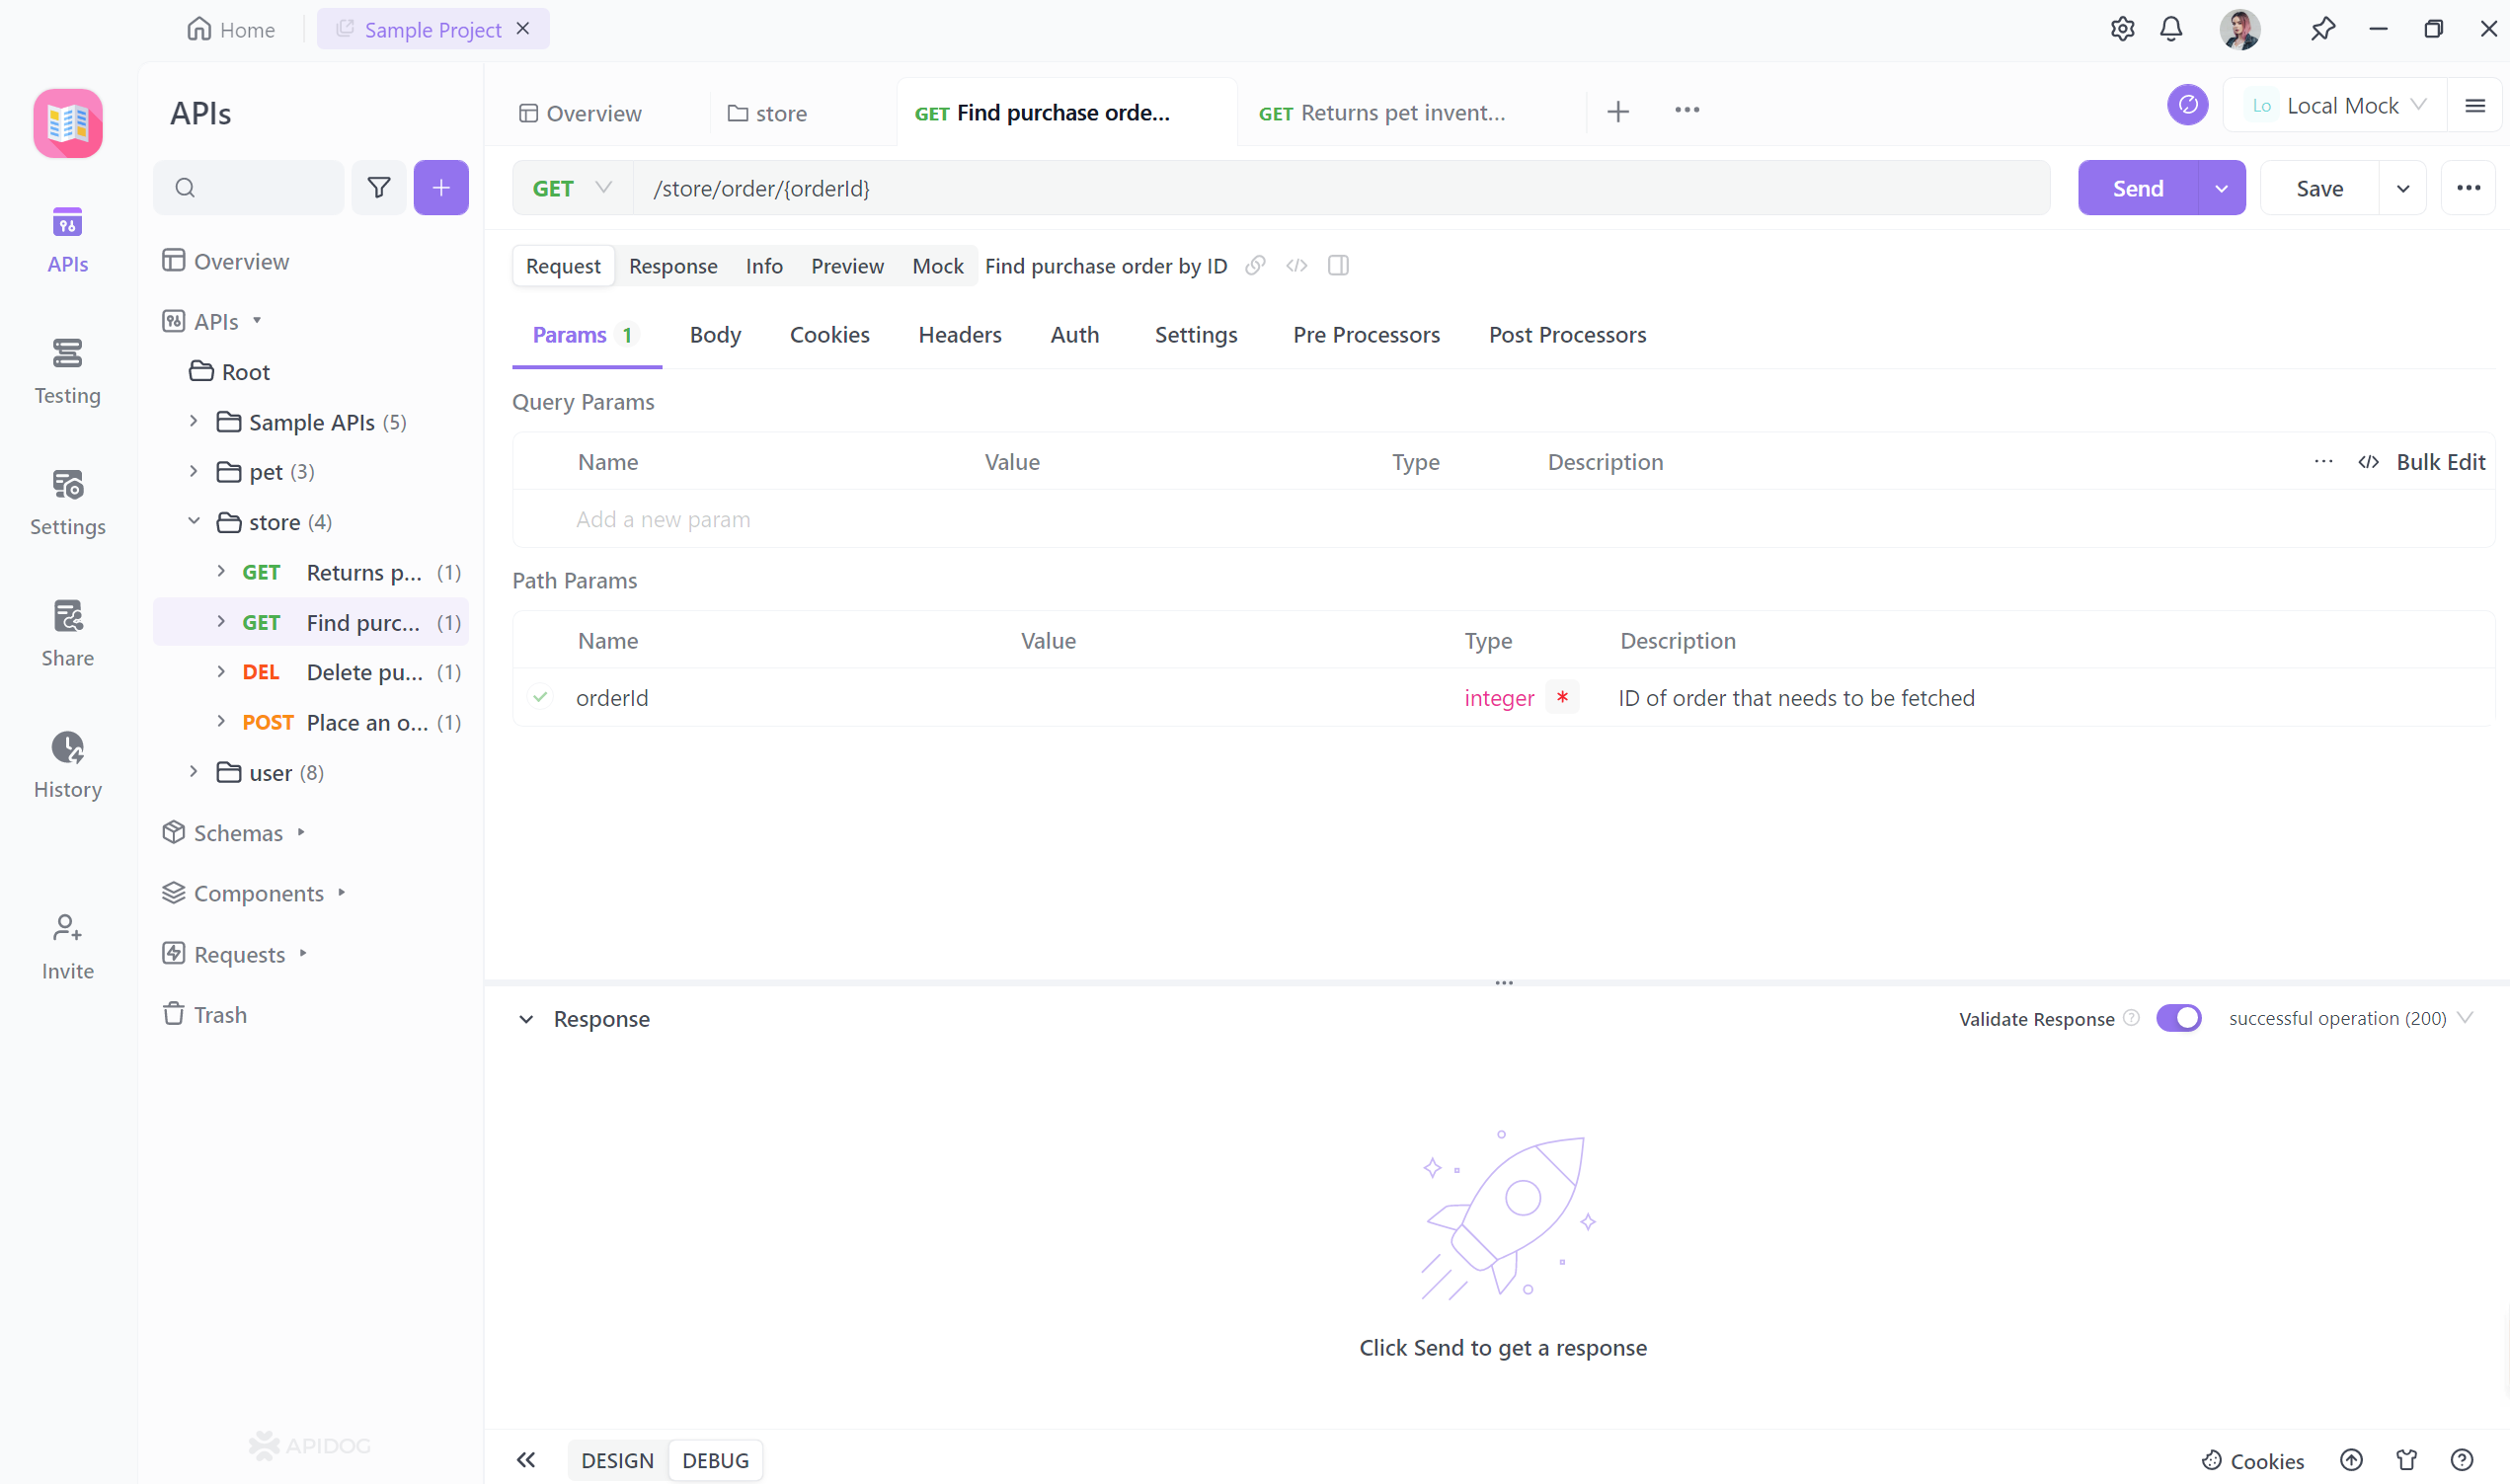Toggle the orderId param checkbox
2510x1484 pixels.
coord(540,696)
